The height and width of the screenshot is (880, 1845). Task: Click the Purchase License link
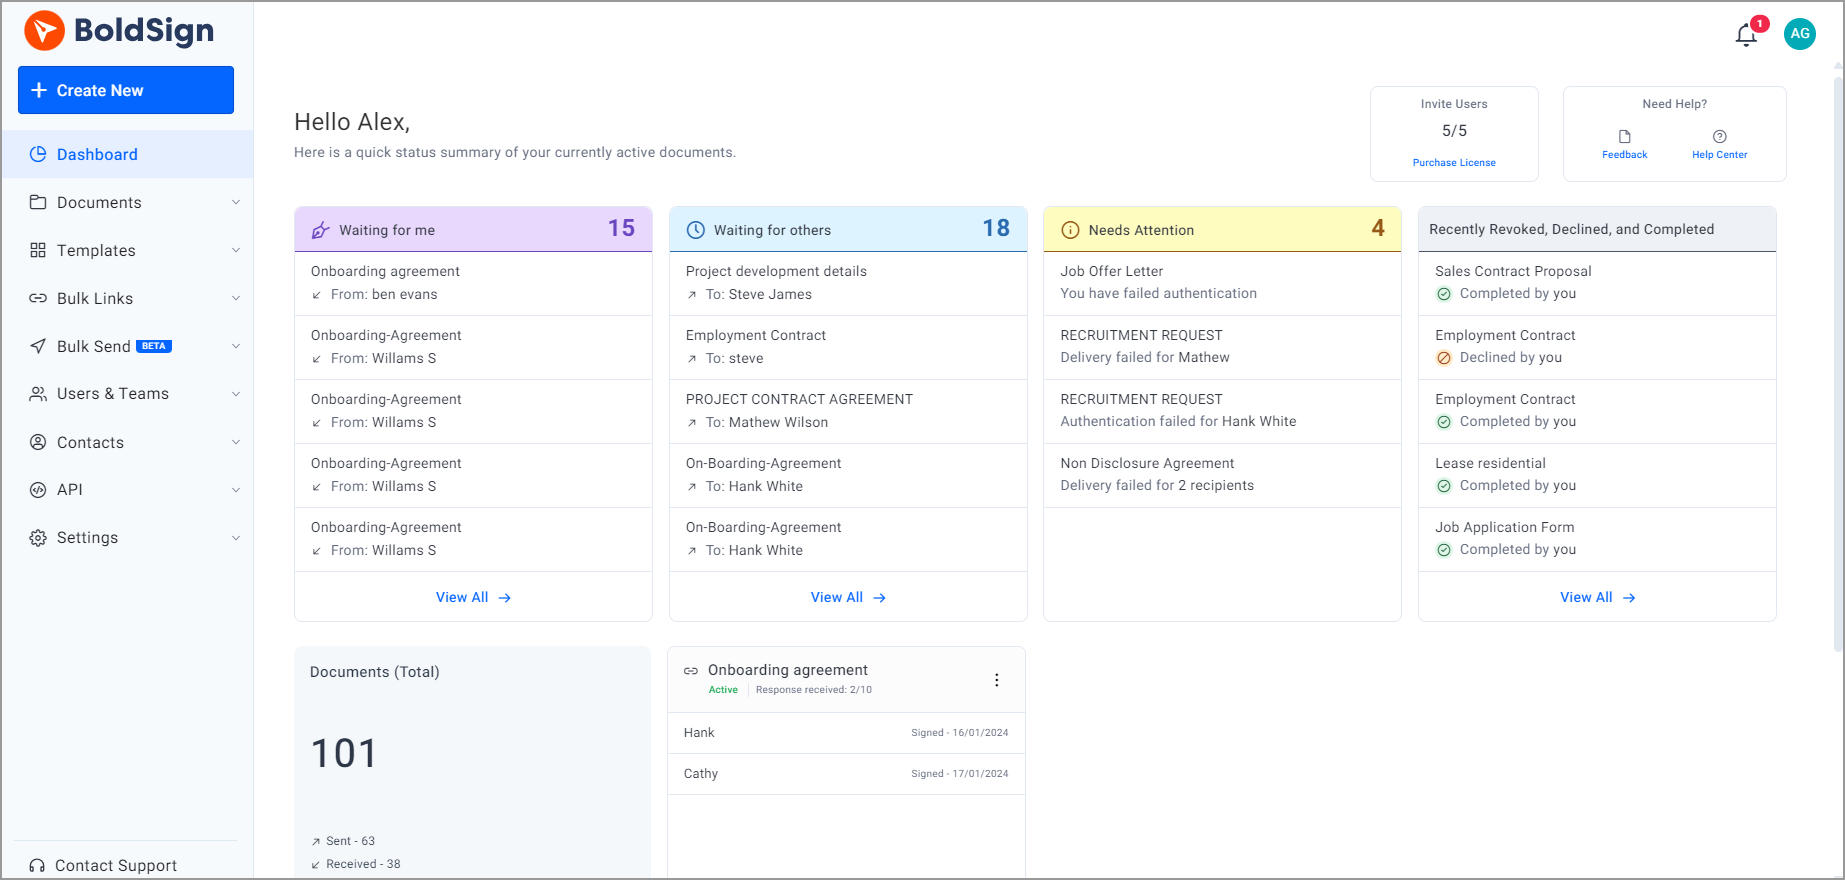click(1453, 163)
